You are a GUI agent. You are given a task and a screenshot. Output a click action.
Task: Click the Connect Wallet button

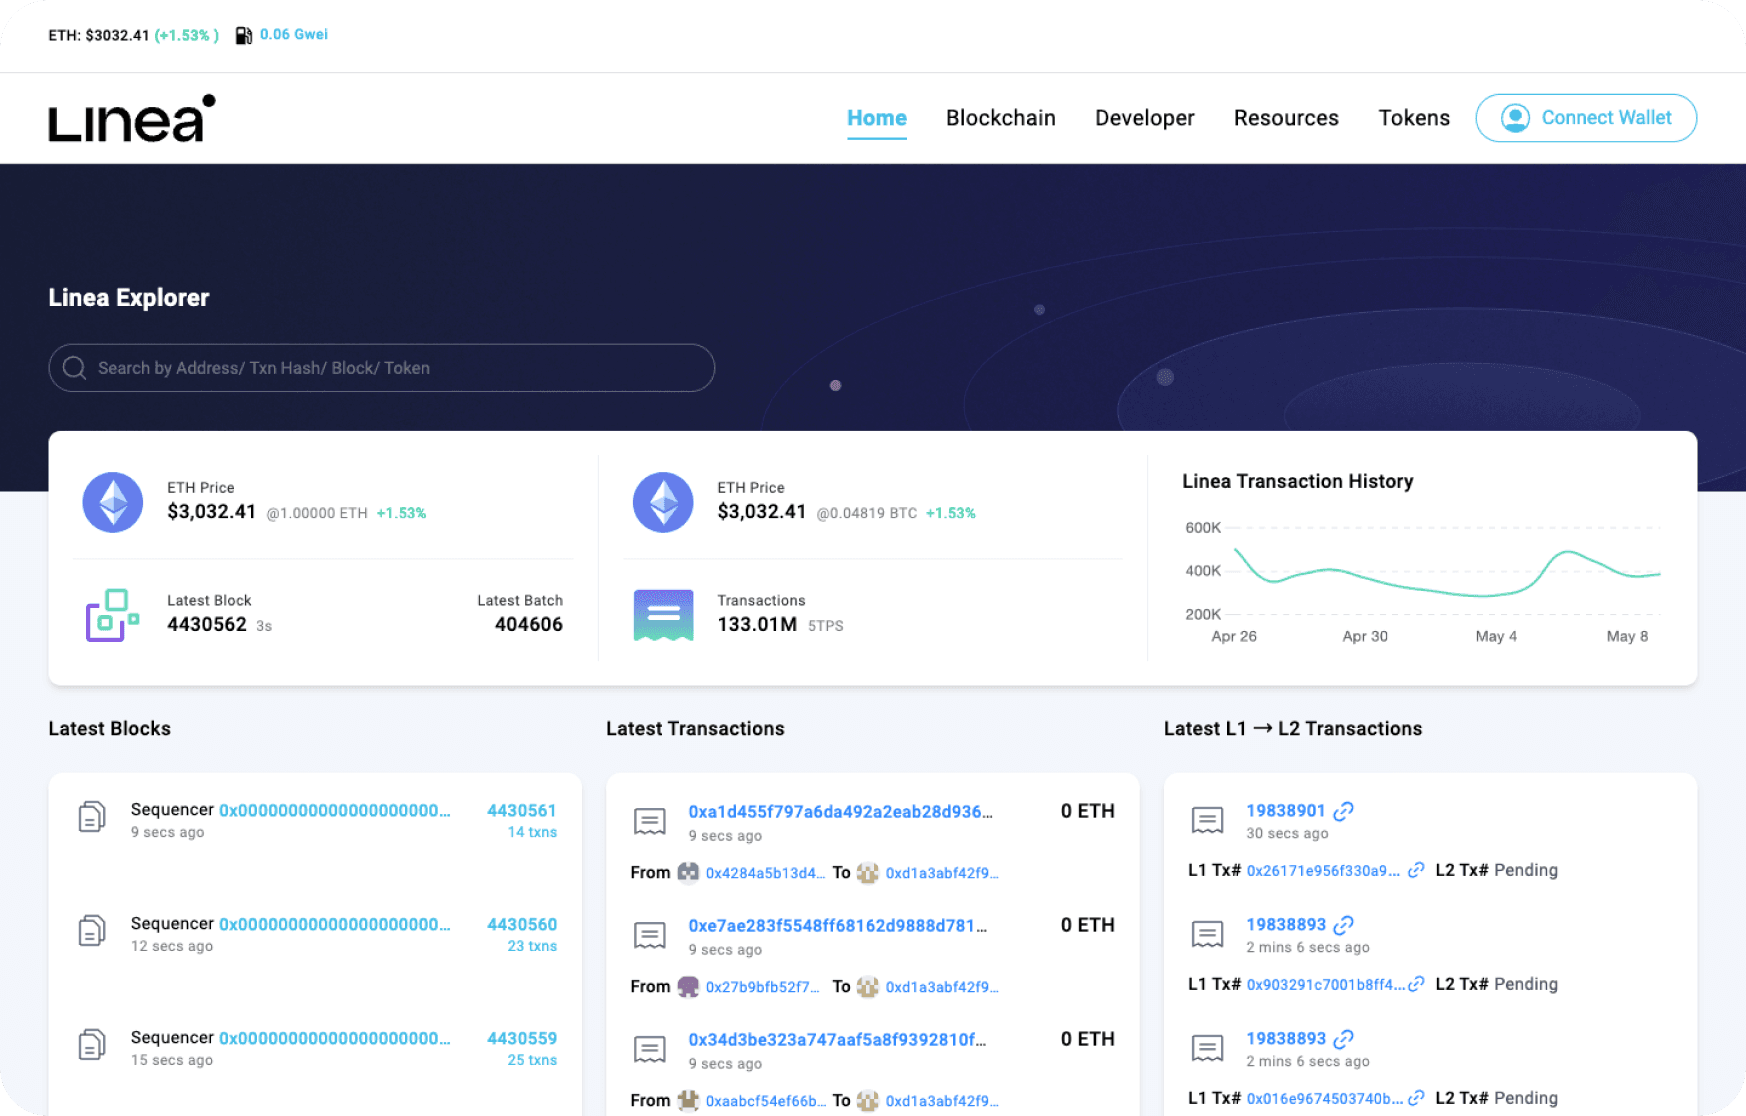(x=1586, y=117)
